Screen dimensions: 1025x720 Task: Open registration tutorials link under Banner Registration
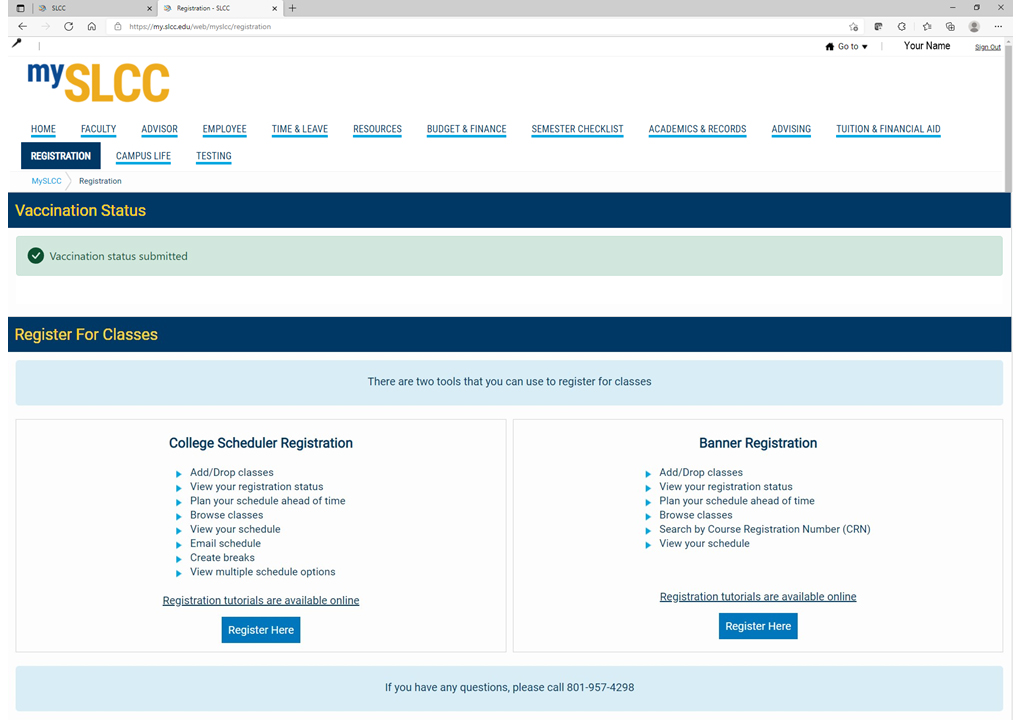pos(758,597)
